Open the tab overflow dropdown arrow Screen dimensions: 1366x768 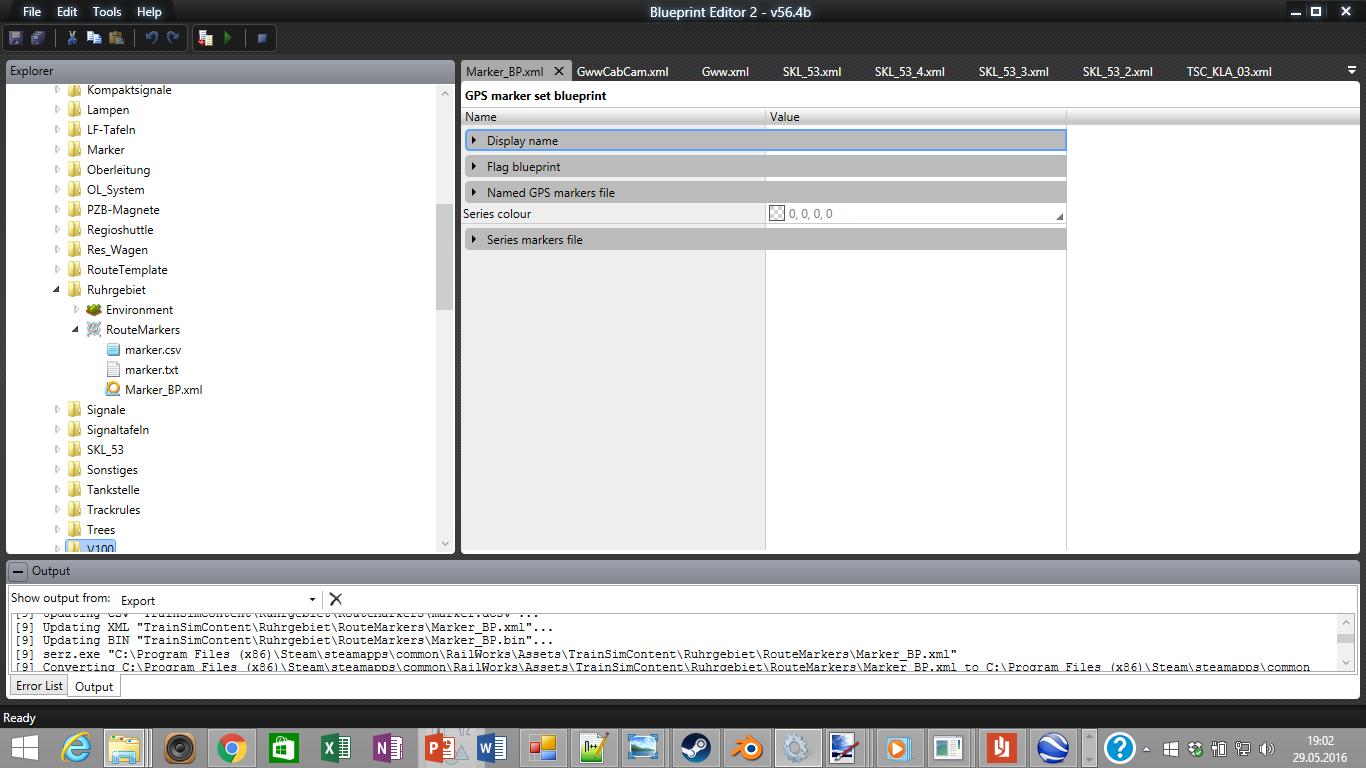coord(1352,70)
